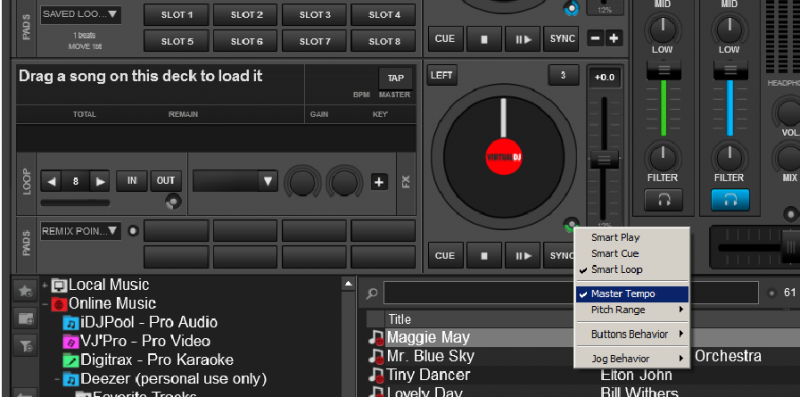800x397 pixels.
Task: Set loop IN point
Action: [x=132, y=181]
